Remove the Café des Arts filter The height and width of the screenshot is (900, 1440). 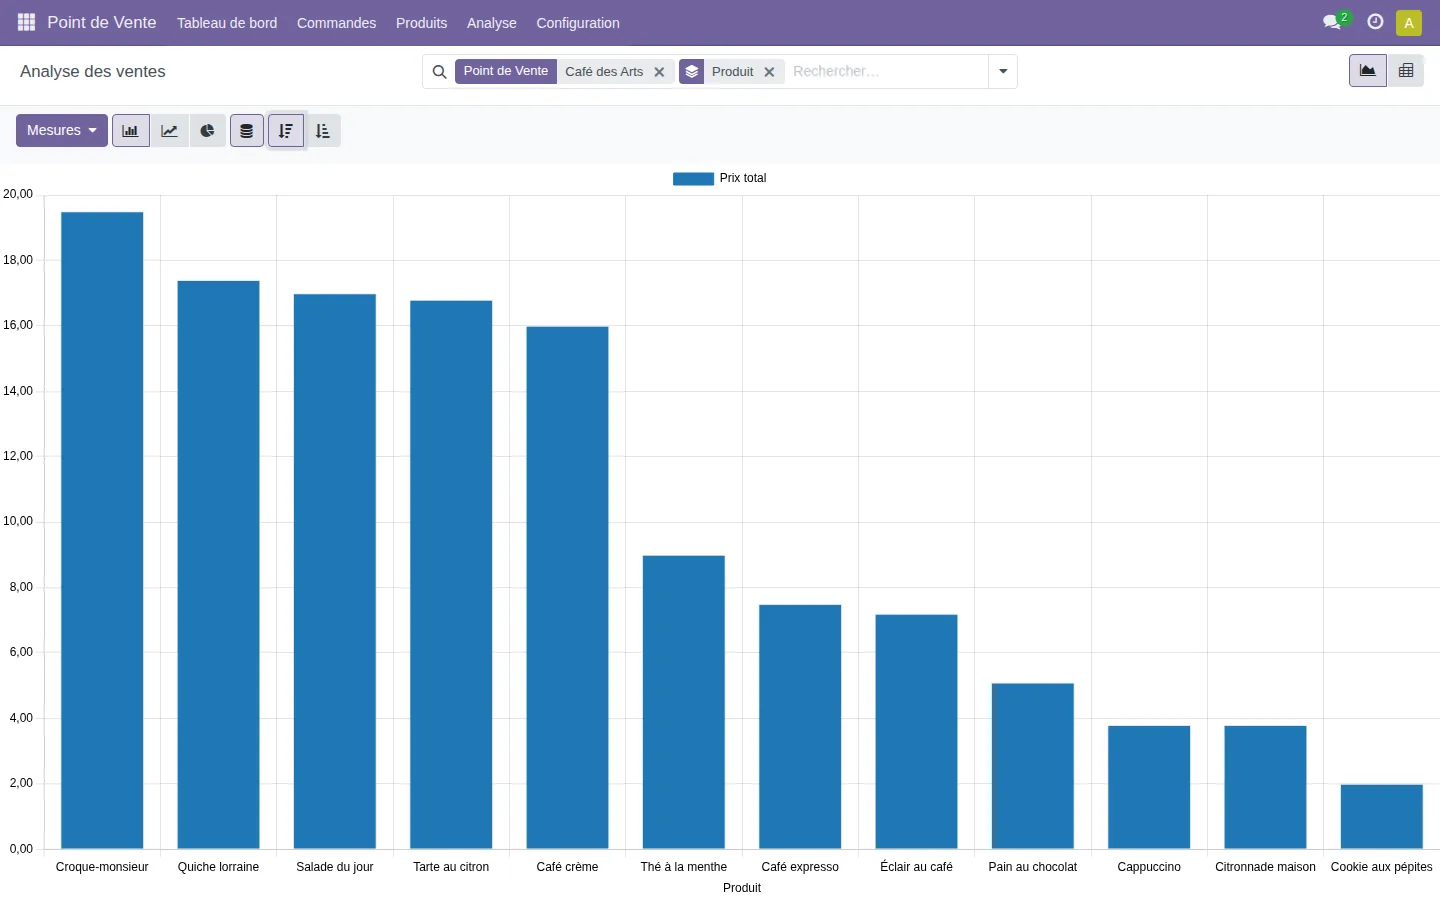click(659, 72)
